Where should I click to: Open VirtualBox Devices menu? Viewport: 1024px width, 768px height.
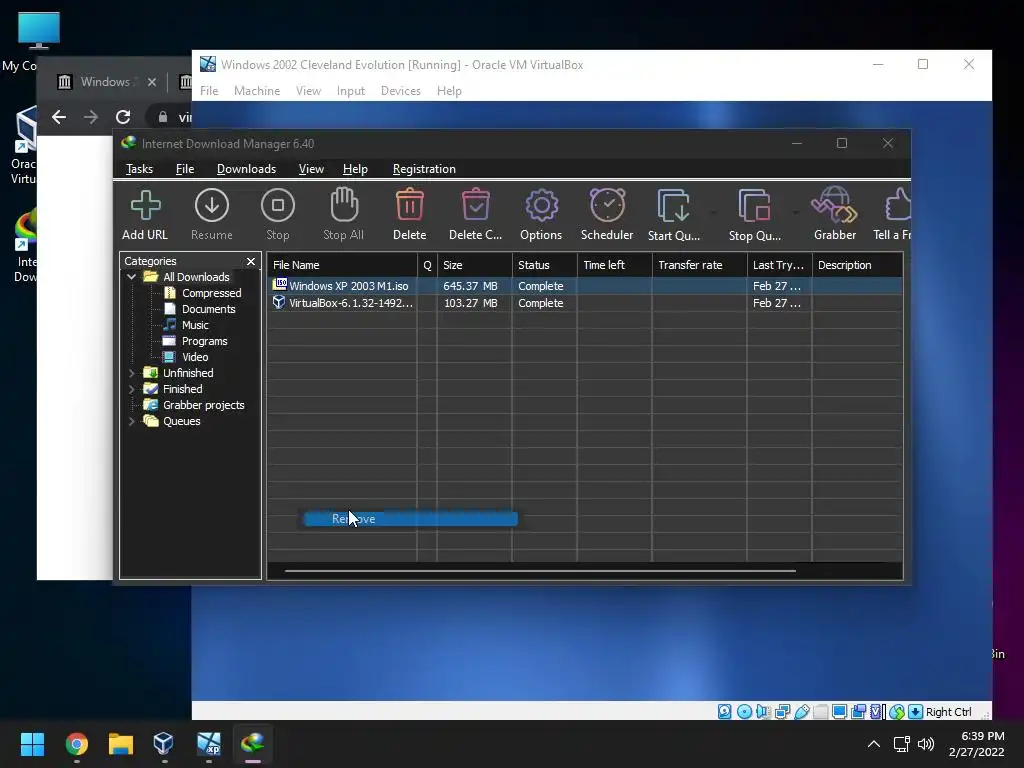pos(400,91)
